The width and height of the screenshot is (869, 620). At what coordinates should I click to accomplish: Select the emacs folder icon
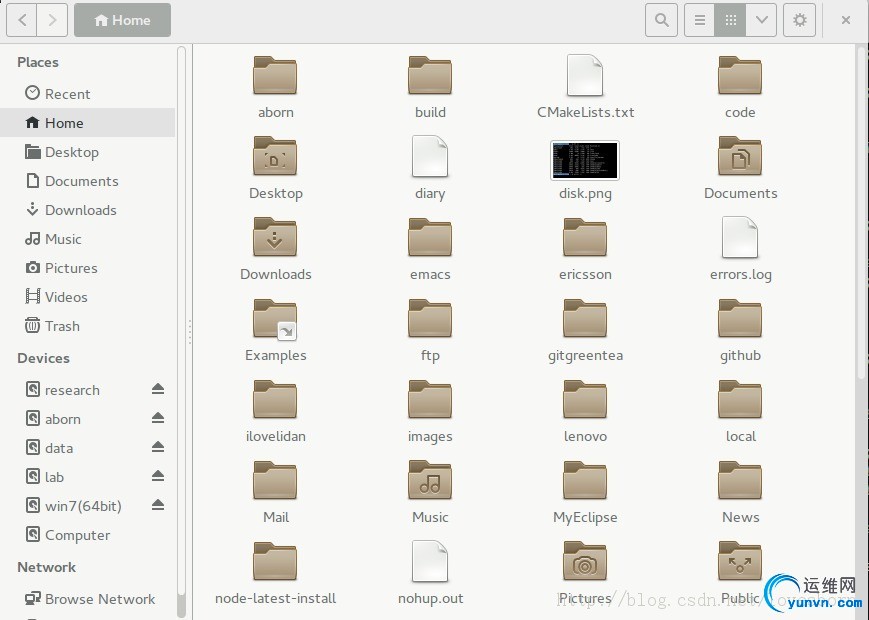[430, 237]
